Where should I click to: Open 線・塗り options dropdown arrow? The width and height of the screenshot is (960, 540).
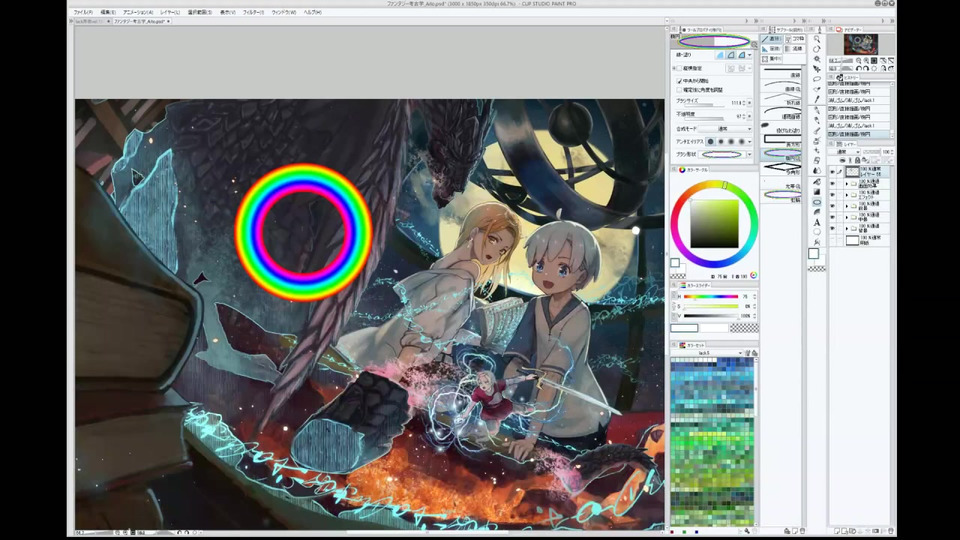click(749, 55)
